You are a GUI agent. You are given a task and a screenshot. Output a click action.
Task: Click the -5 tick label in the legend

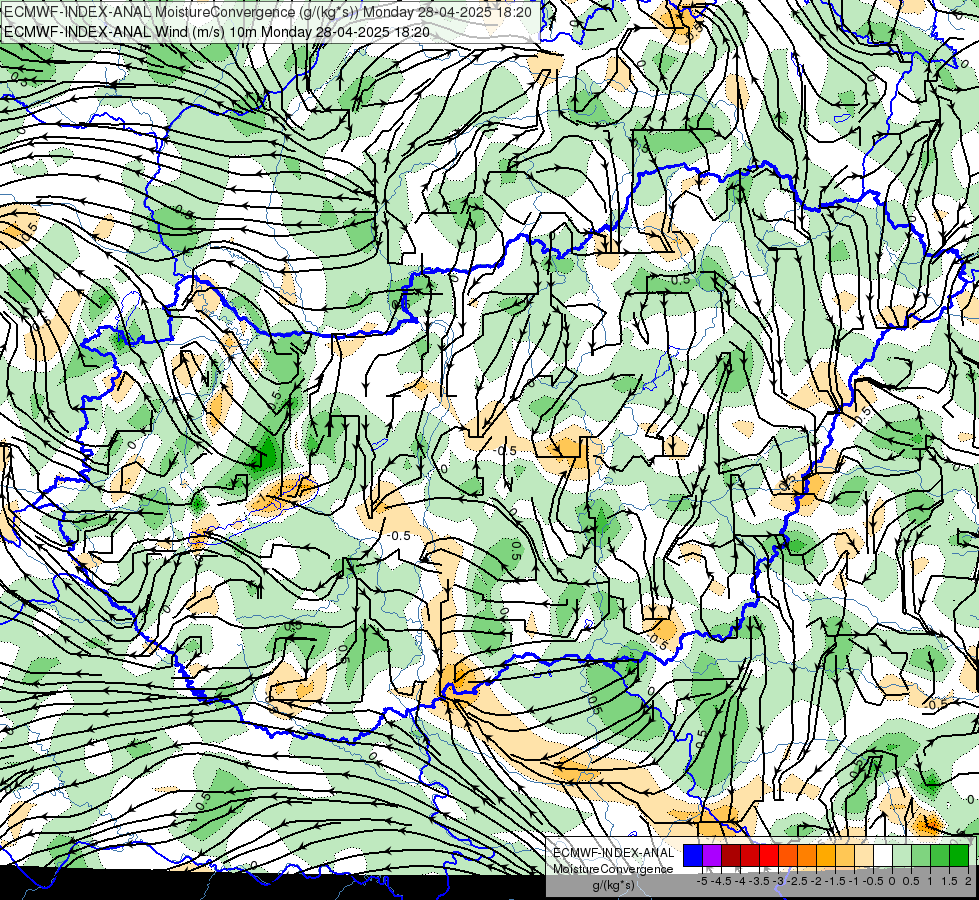[702, 881]
